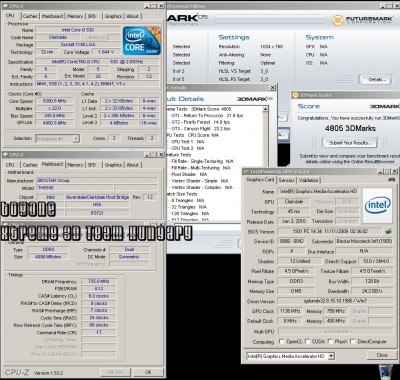Switch to Sensors tab in GPU-Z
This screenshot has height=380, width=400.
pos(286,180)
